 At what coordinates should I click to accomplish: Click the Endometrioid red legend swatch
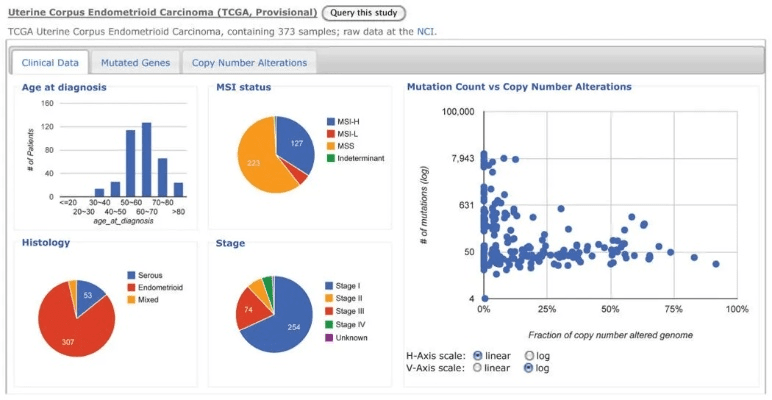click(132, 287)
